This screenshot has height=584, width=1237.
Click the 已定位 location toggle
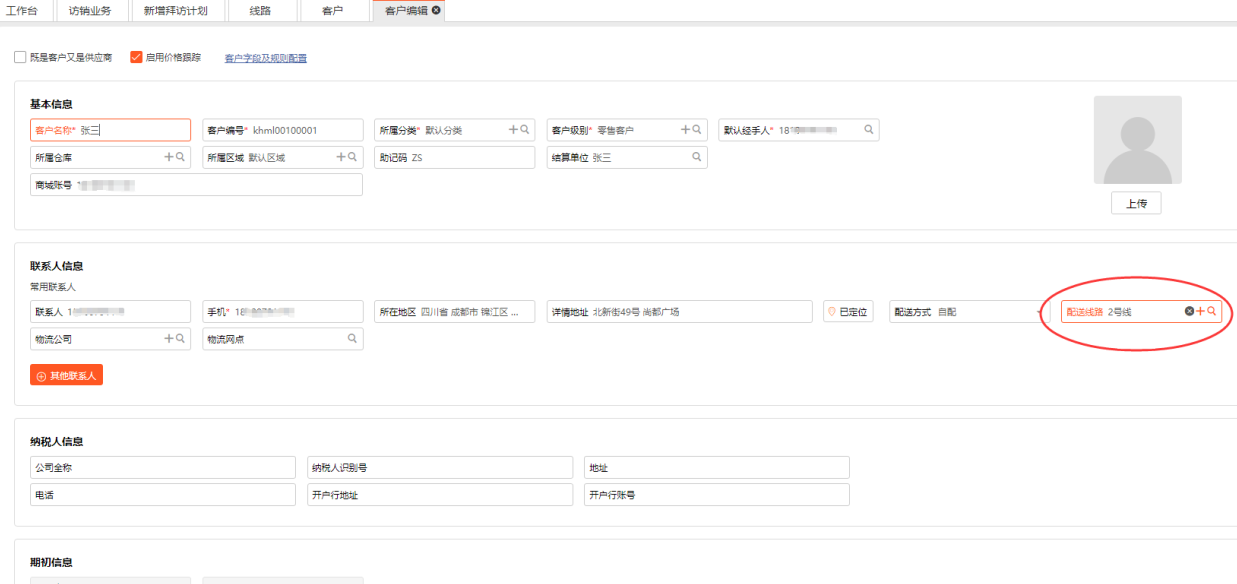(848, 312)
